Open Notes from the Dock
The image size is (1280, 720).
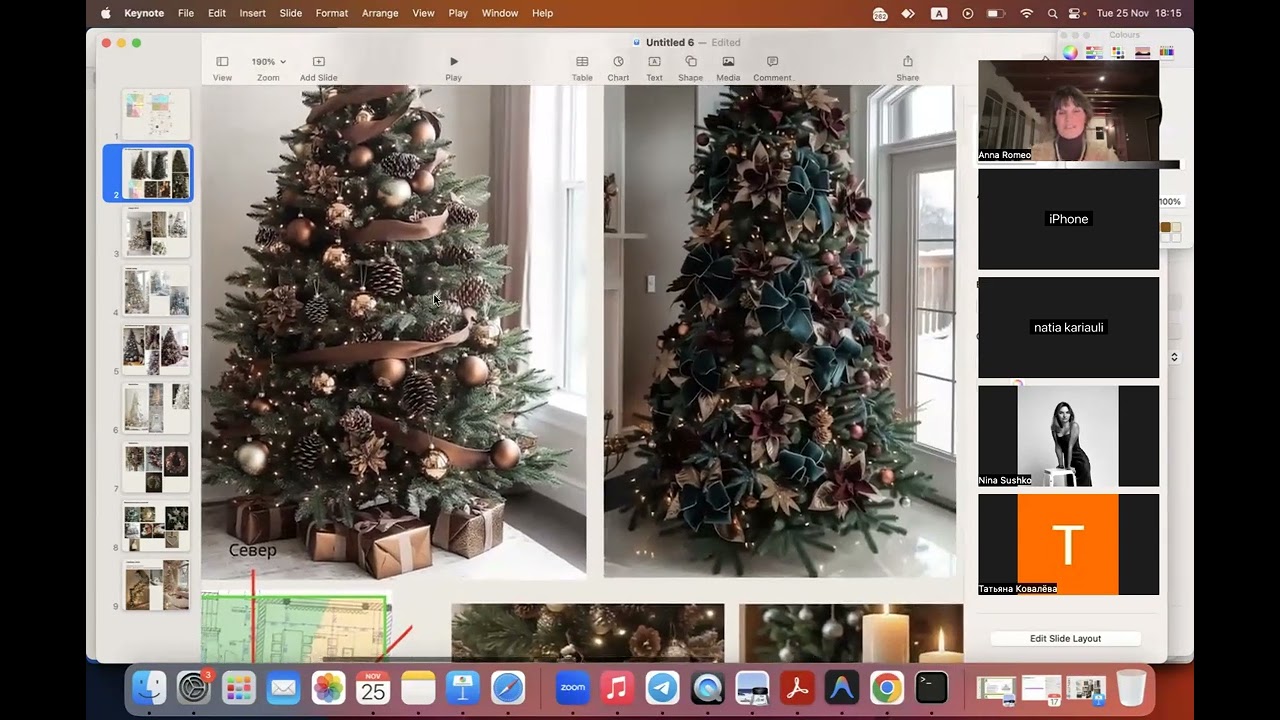pyautogui.click(x=418, y=688)
